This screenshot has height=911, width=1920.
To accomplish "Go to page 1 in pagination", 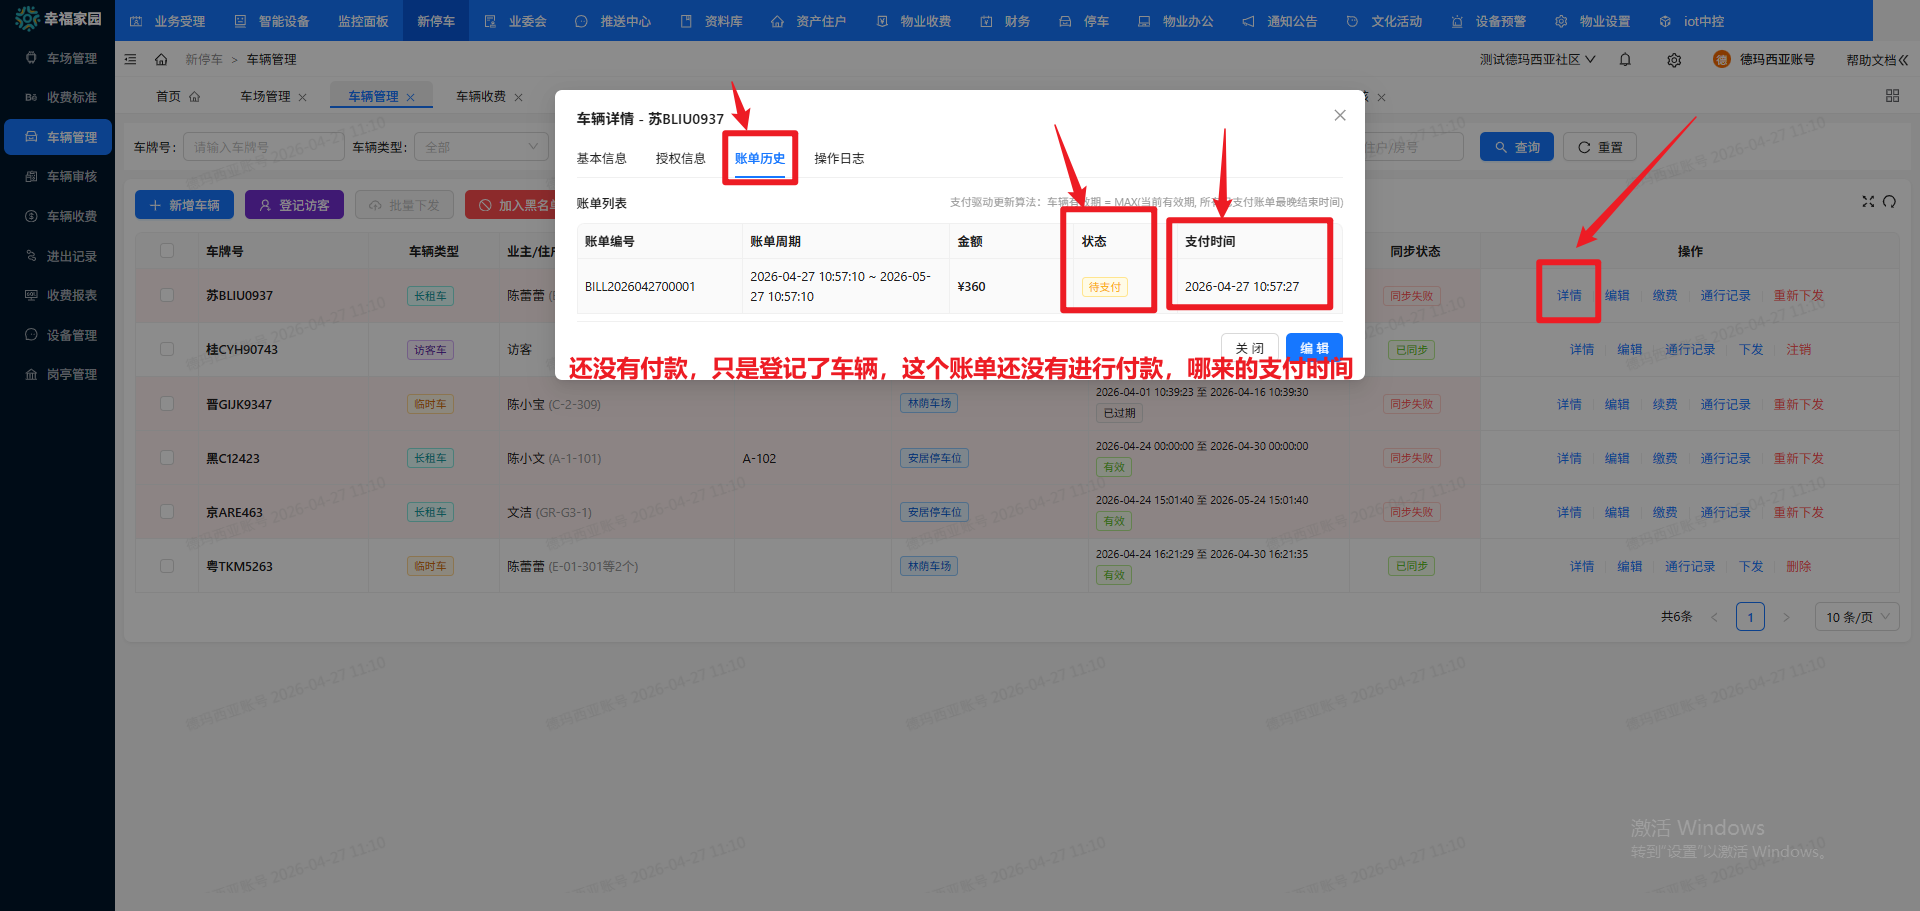I will (x=1750, y=616).
